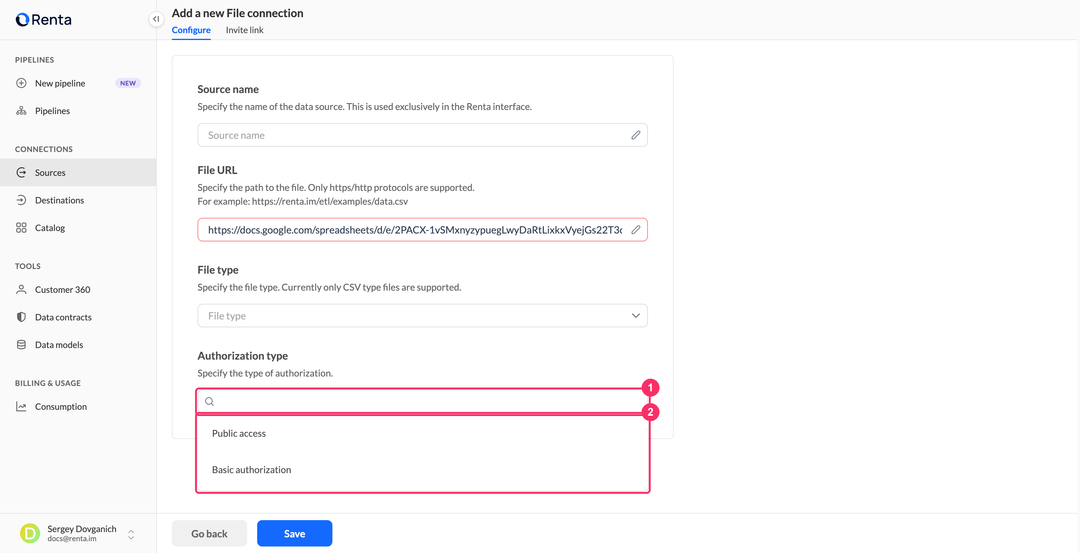Click the Authorization type label
The width and height of the screenshot is (1080, 553).
point(242,356)
